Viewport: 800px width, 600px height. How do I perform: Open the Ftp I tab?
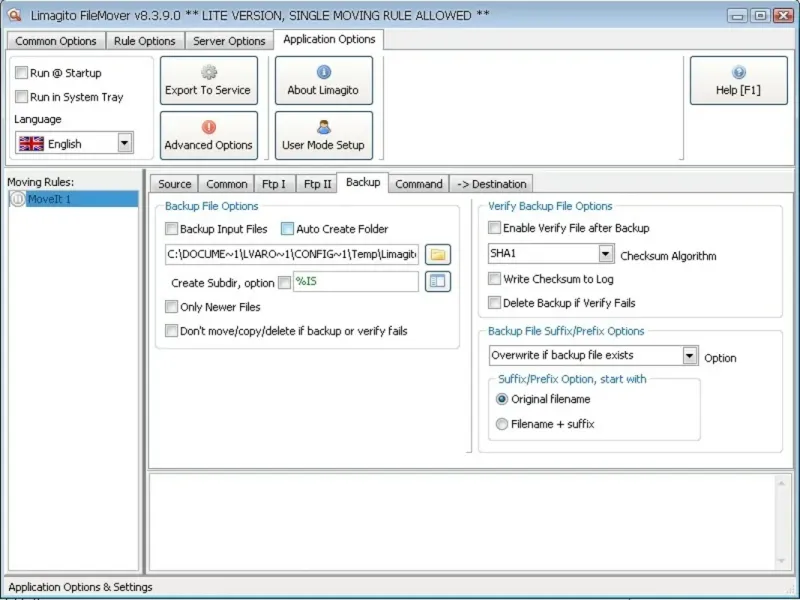pos(274,184)
